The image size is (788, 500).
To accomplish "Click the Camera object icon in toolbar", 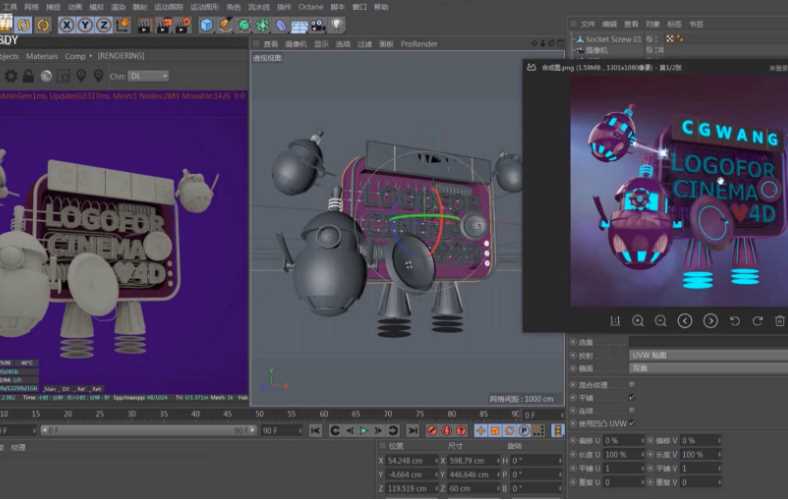I will 318,25.
